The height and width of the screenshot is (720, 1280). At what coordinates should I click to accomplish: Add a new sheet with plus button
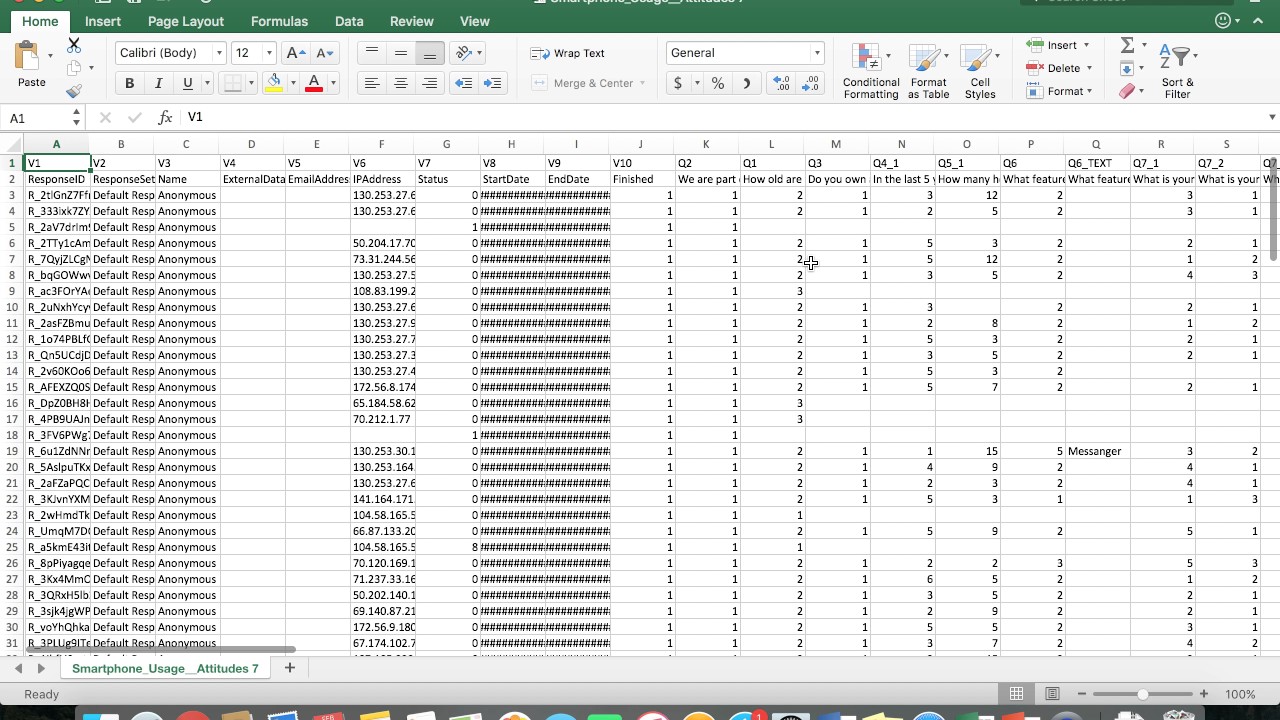pyautogui.click(x=289, y=668)
